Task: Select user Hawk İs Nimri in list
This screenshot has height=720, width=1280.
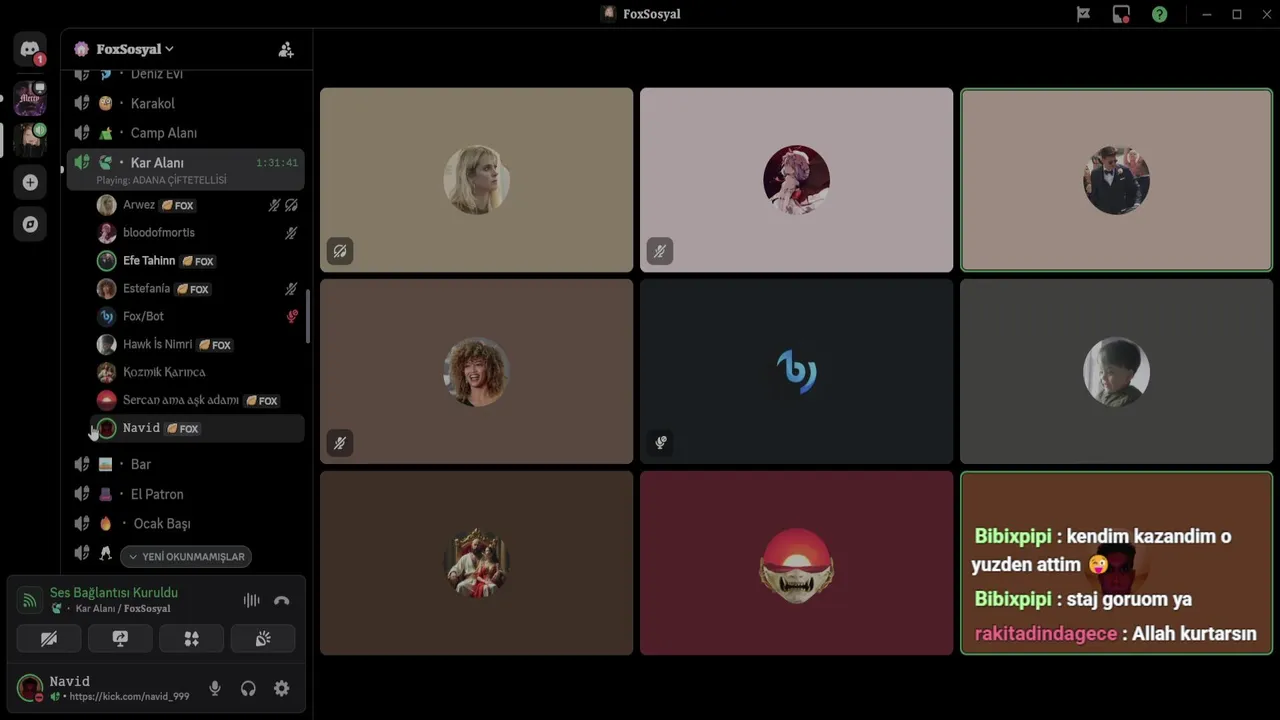Action: coord(197,344)
